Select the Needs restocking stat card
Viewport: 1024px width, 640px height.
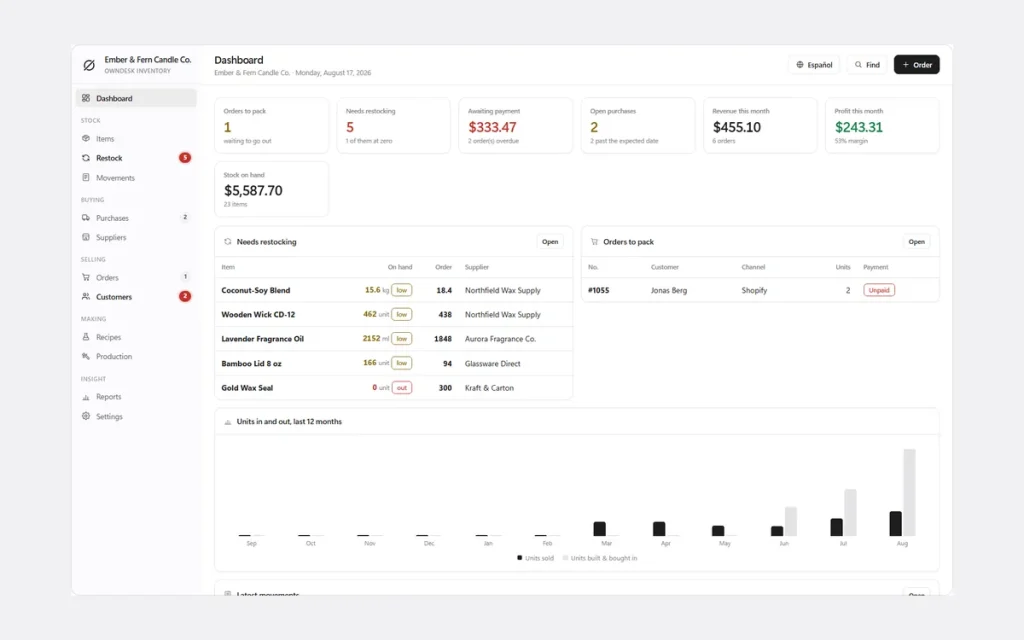[394, 125]
